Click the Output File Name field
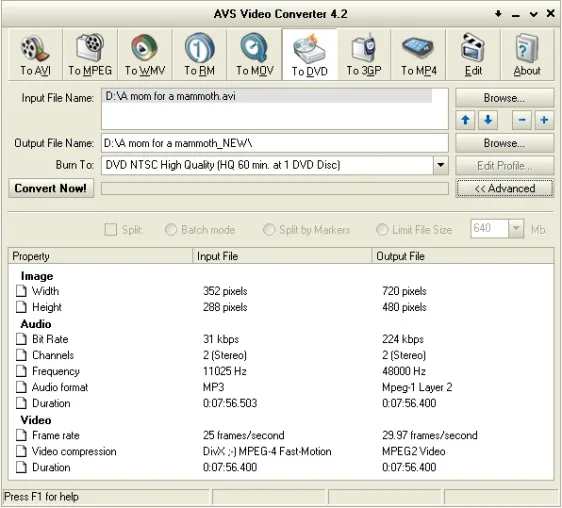The height and width of the screenshot is (508, 562). 275,143
